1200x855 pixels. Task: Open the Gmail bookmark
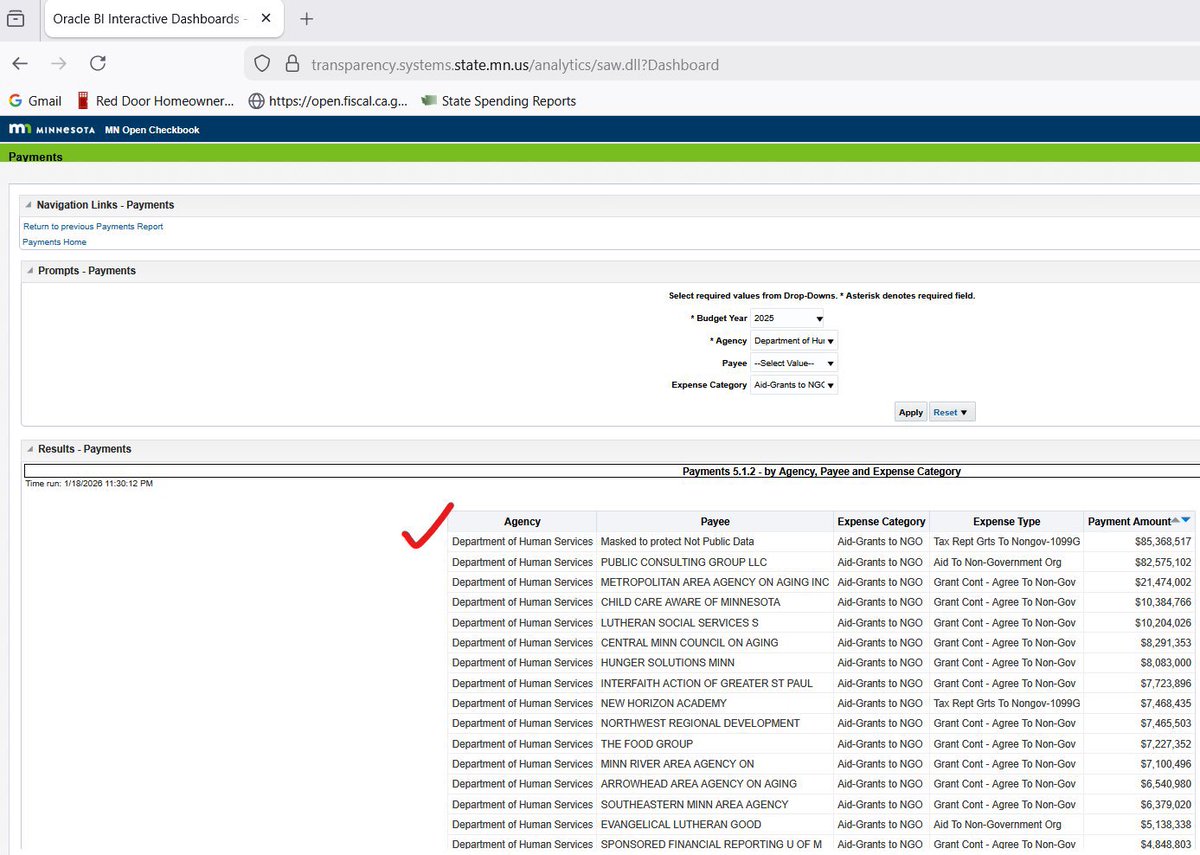pyautogui.click(x=35, y=101)
